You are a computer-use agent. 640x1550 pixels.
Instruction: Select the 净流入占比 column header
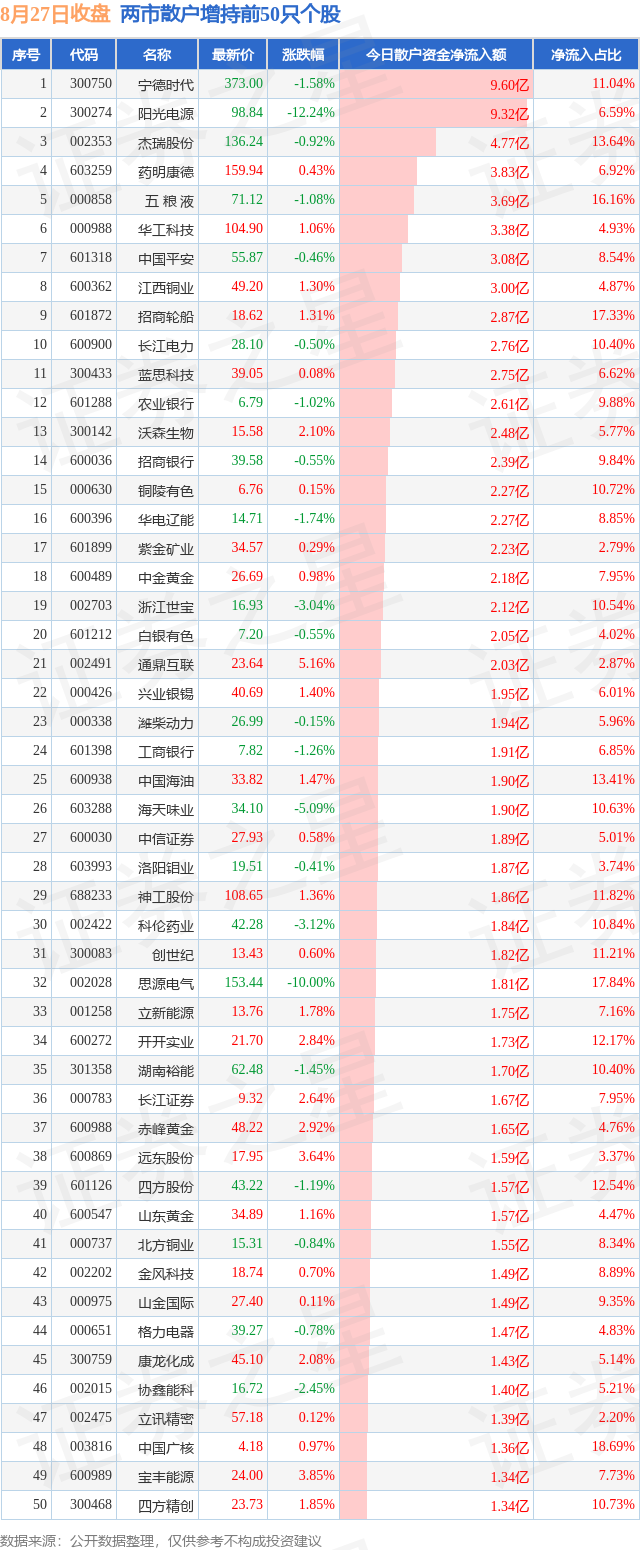coord(586,55)
